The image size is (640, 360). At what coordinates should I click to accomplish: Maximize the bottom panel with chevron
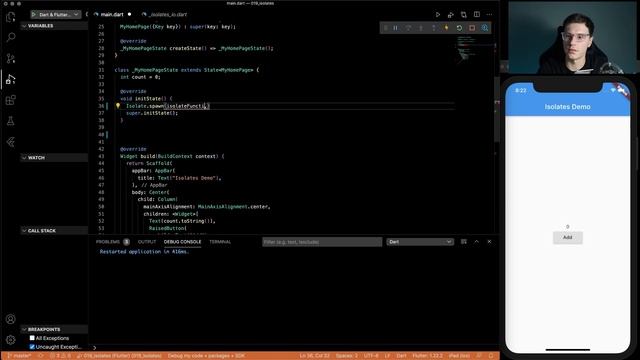pyautogui.click(x=476, y=242)
